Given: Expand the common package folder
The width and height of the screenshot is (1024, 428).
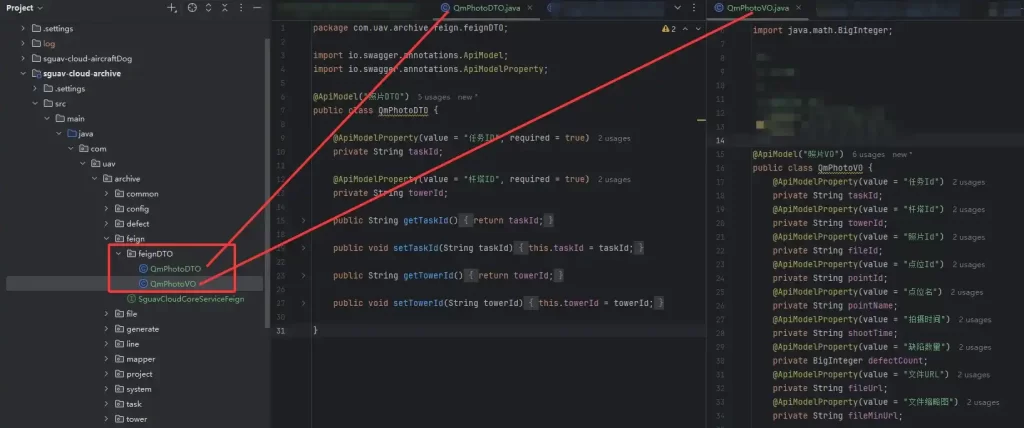Looking at the screenshot, I should (106, 194).
